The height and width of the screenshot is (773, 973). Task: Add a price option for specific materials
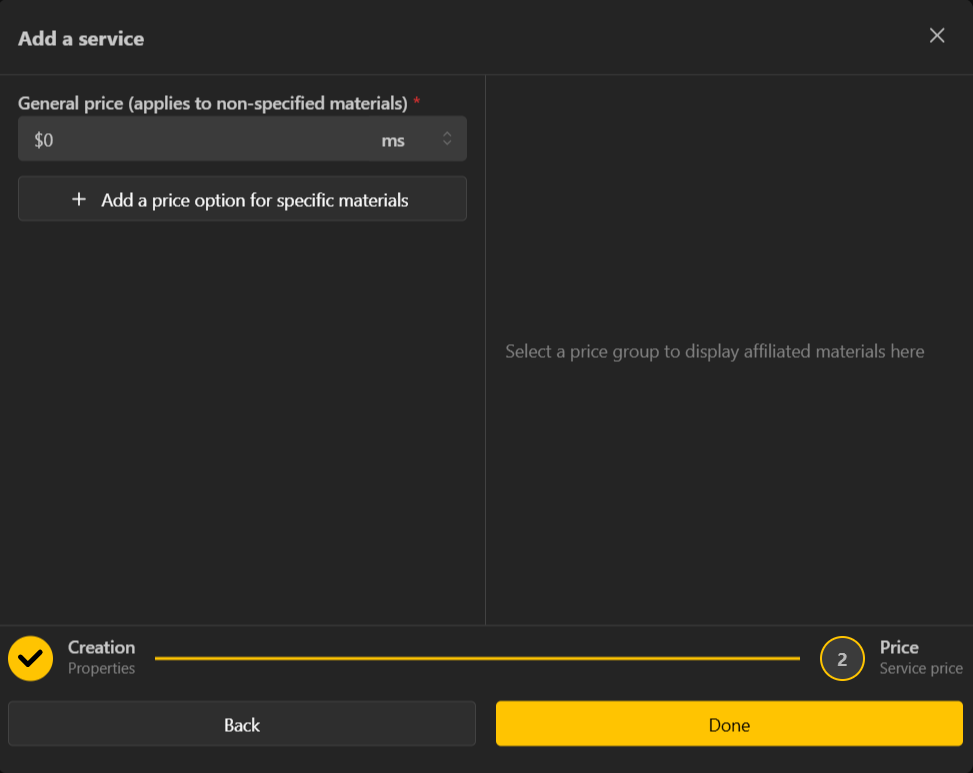pos(254,200)
